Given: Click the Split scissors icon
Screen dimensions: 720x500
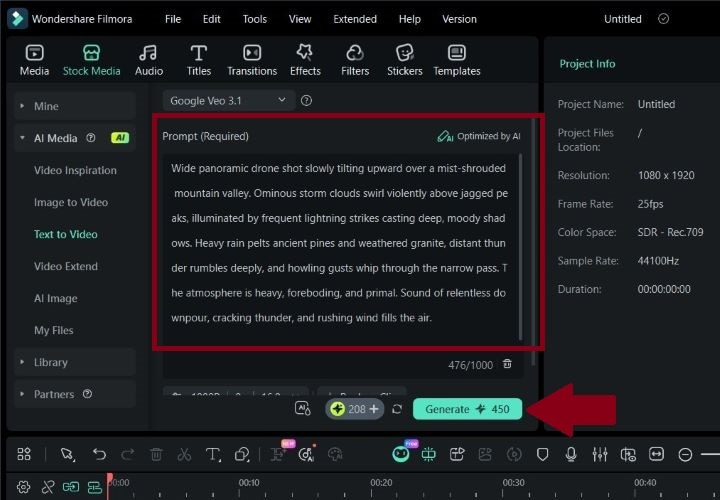Looking at the screenshot, I should (184, 455).
